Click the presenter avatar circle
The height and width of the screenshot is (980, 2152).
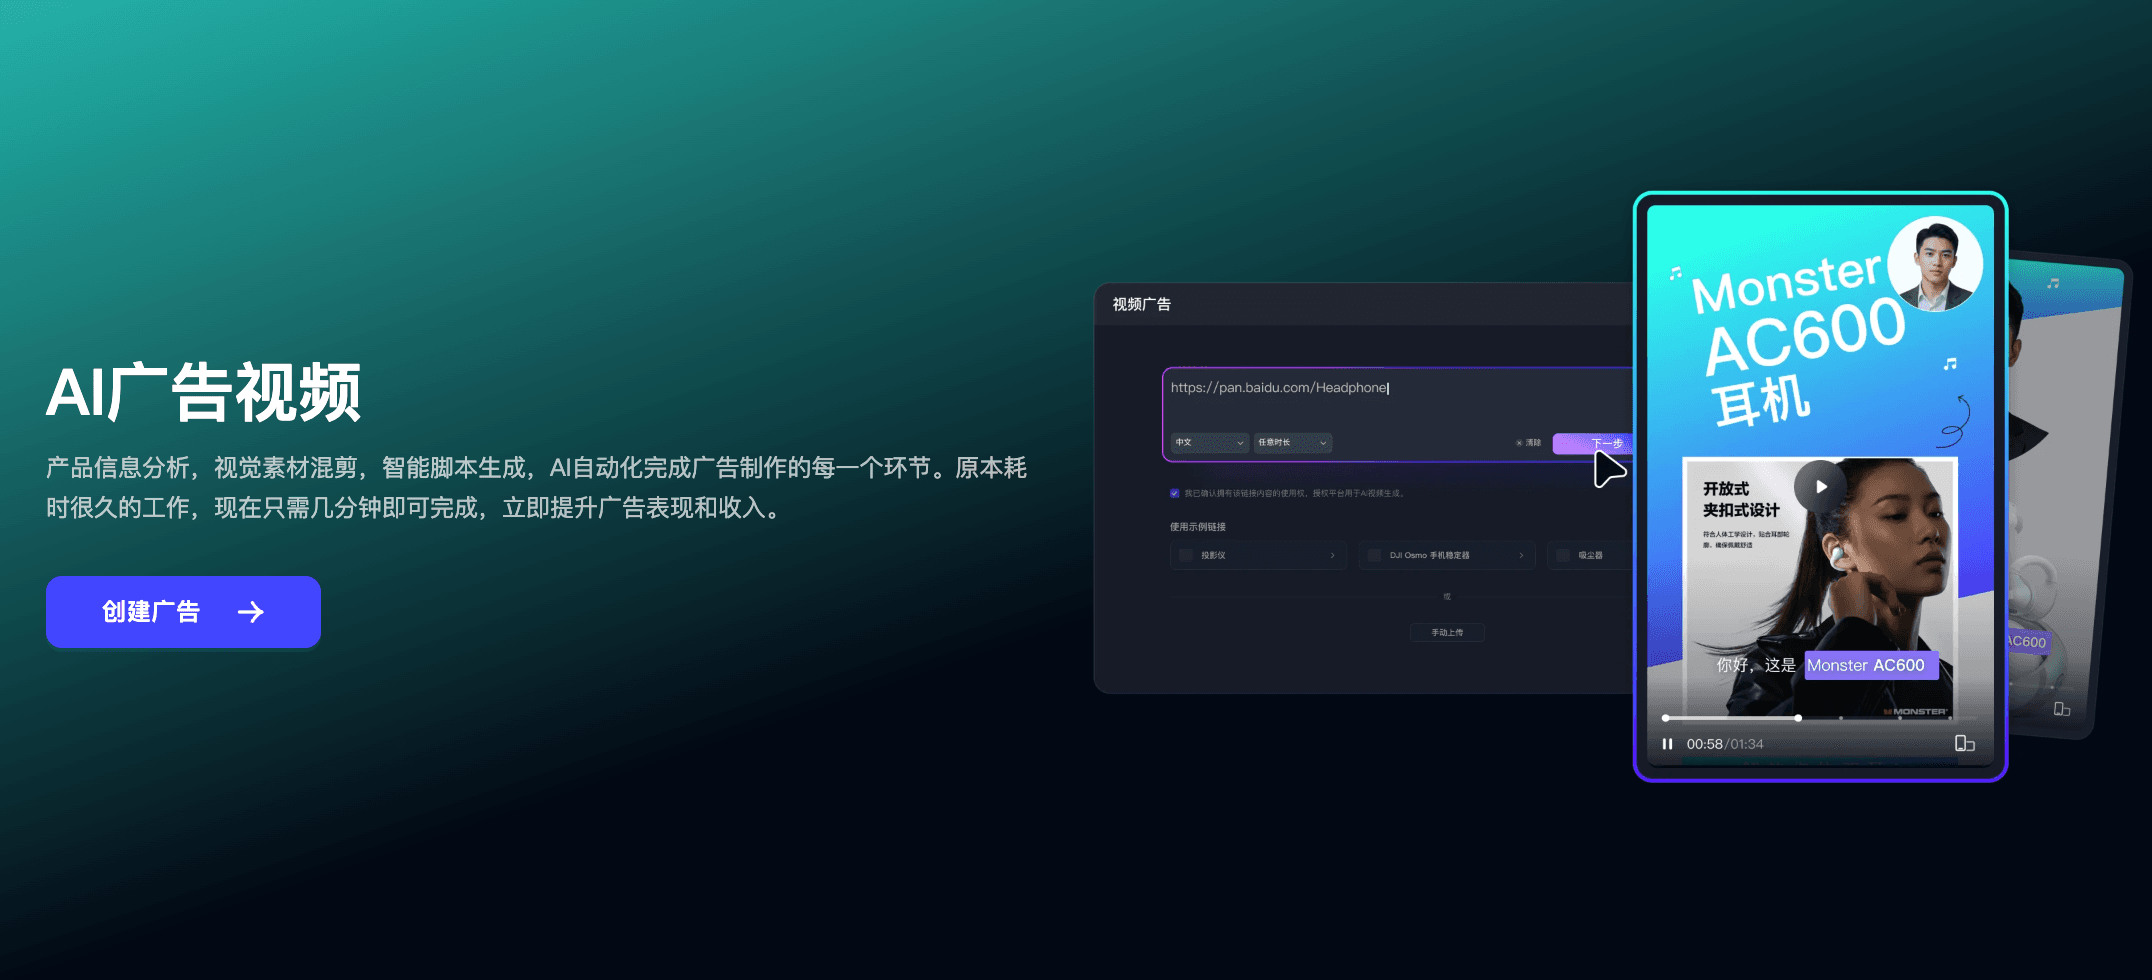tap(1934, 264)
